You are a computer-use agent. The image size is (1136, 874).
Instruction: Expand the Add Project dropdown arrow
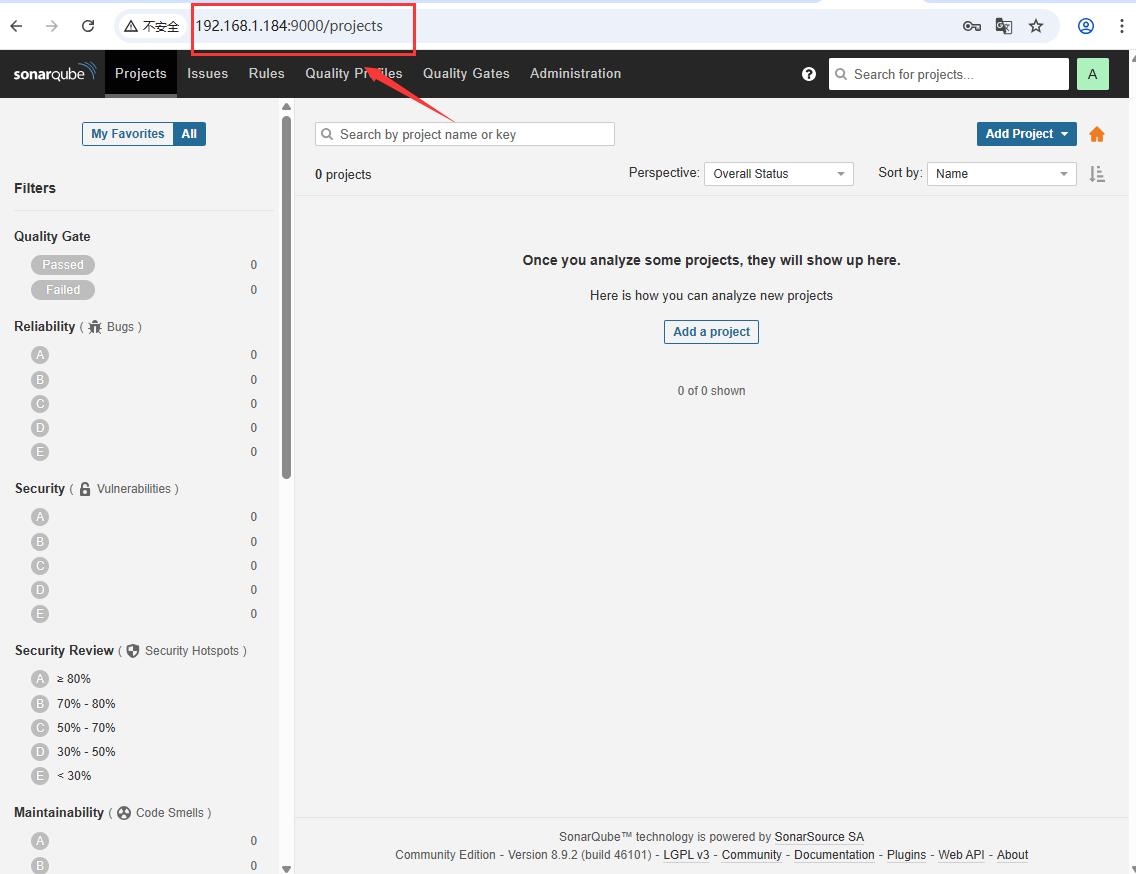[1063, 133]
